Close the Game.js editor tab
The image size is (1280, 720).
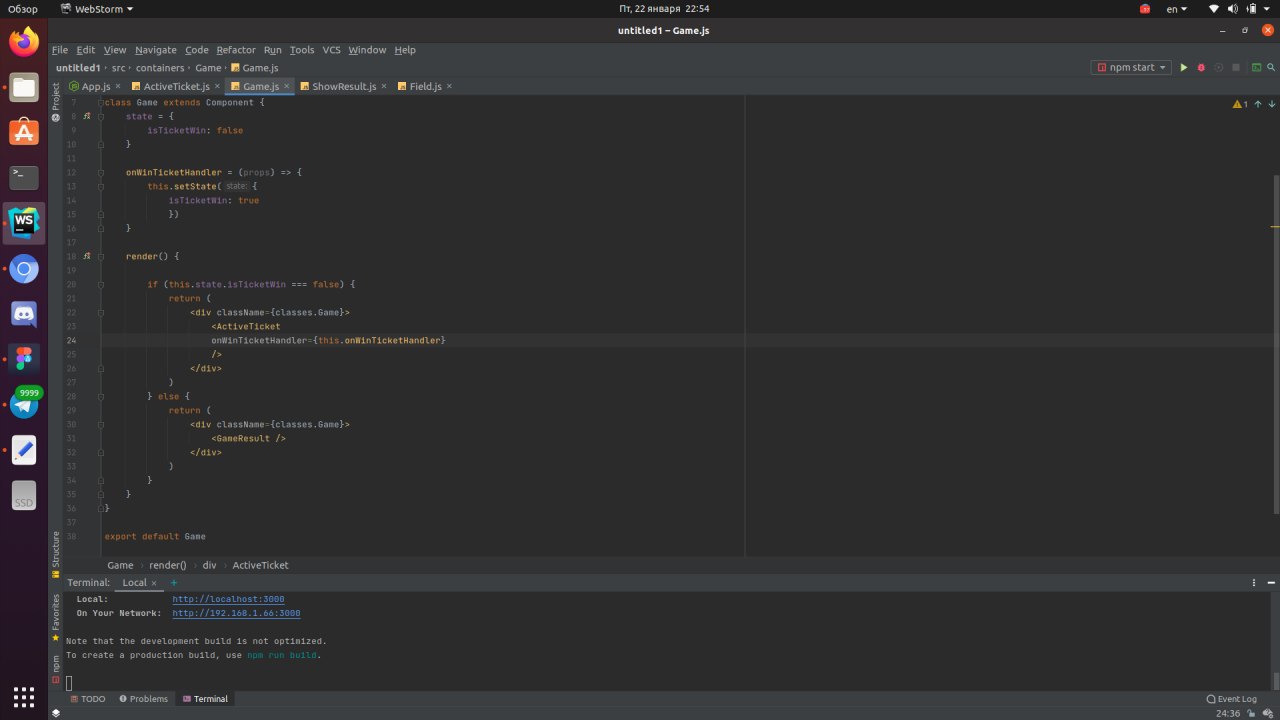(287, 86)
